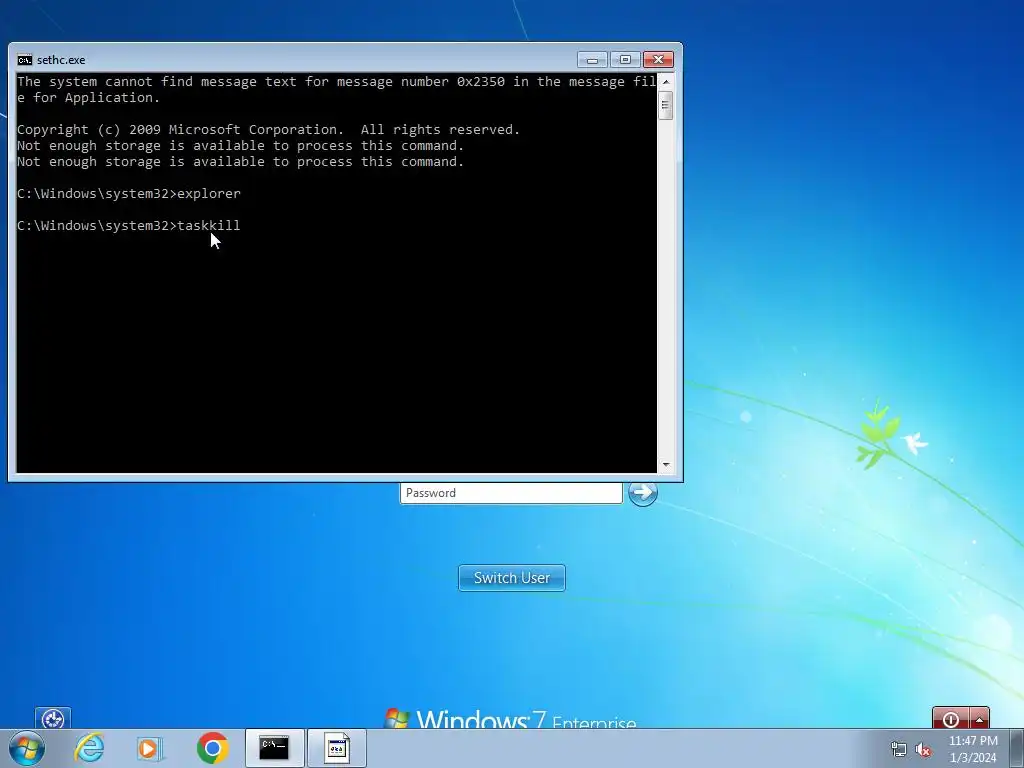Open the clock showing 11:47 PM
The height and width of the screenshot is (768, 1024).
[x=973, y=749]
